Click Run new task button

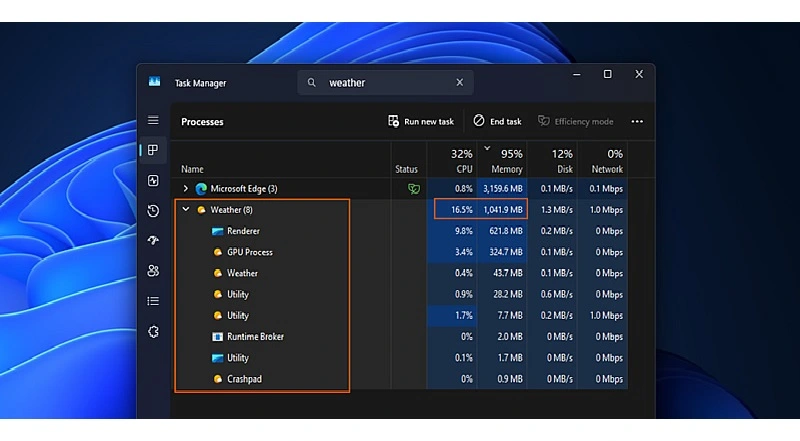[x=421, y=121]
